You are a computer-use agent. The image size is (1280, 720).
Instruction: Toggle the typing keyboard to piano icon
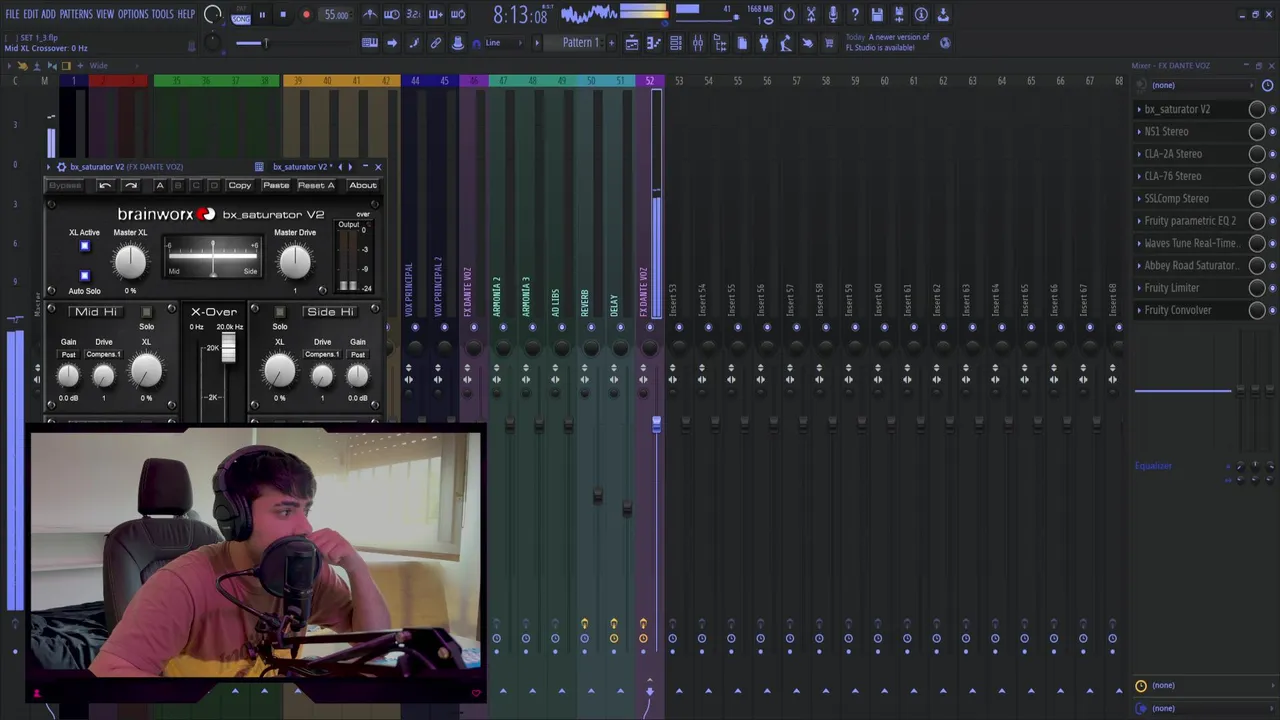[x=370, y=43]
